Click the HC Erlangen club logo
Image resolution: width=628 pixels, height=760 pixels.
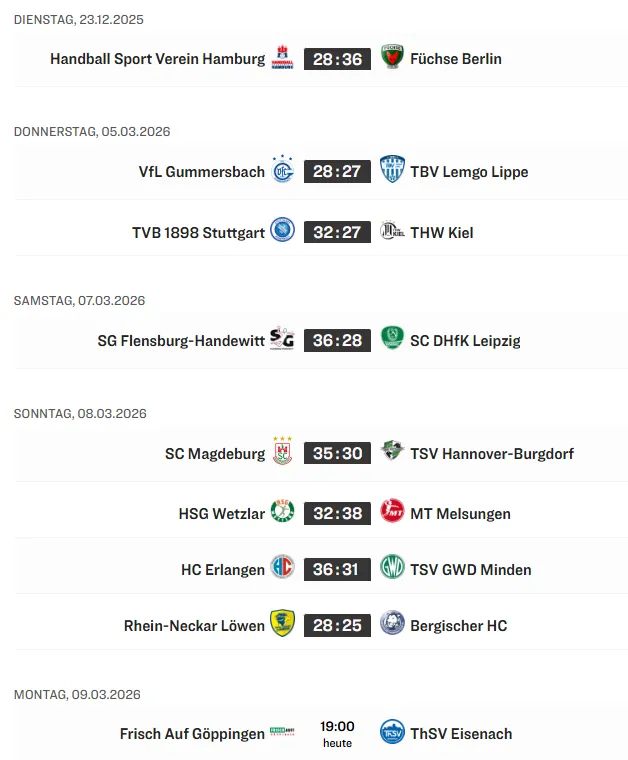[283, 569]
